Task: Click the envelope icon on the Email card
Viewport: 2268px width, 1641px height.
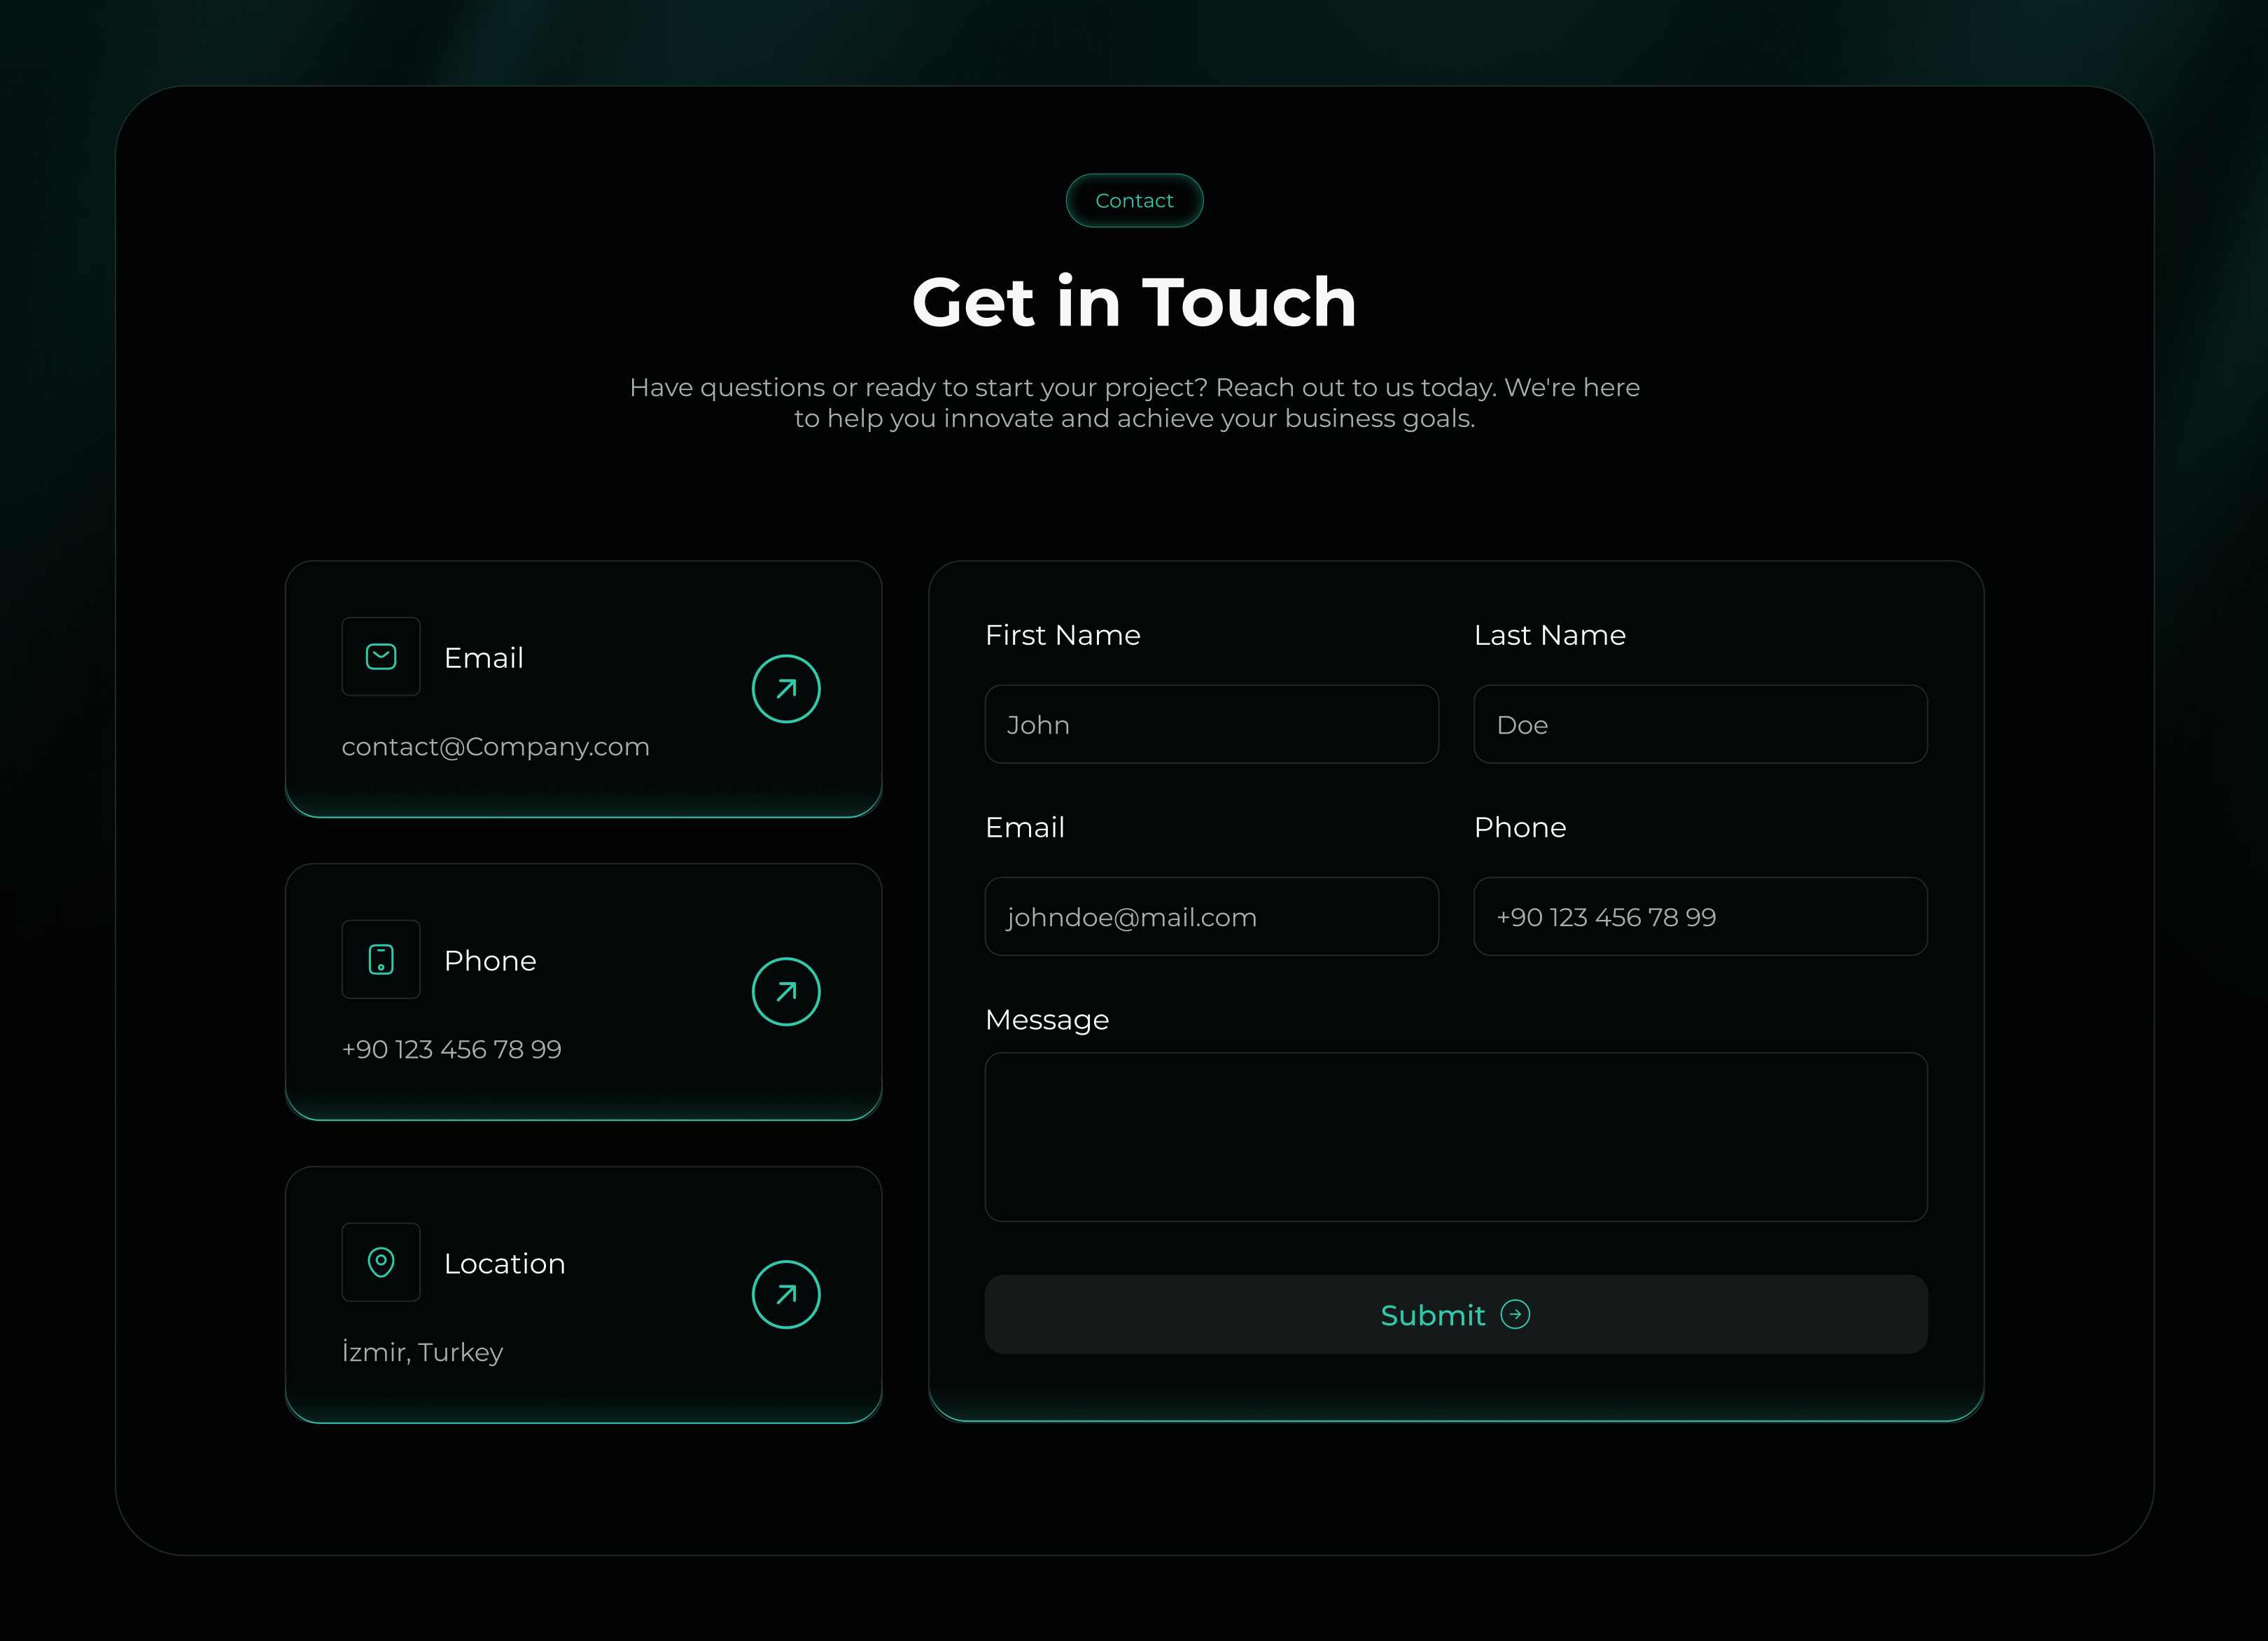Action: pos(381,656)
